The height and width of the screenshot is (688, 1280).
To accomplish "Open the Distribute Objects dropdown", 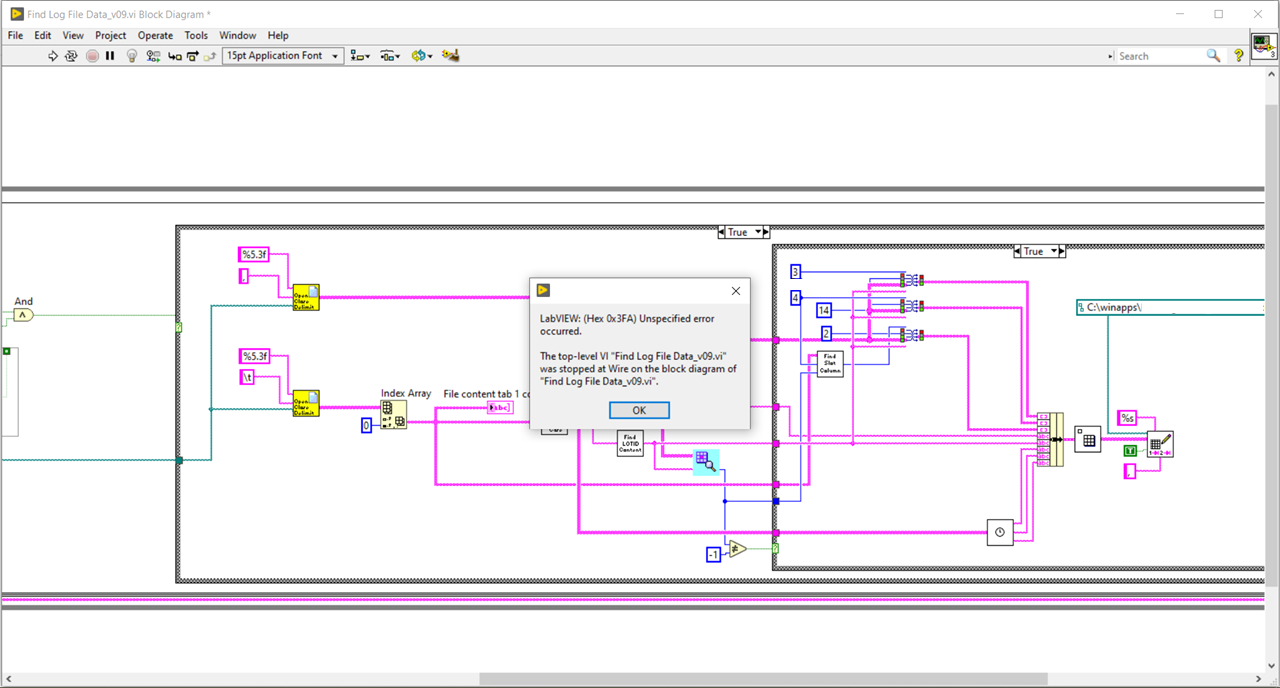I will (x=390, y=56).
